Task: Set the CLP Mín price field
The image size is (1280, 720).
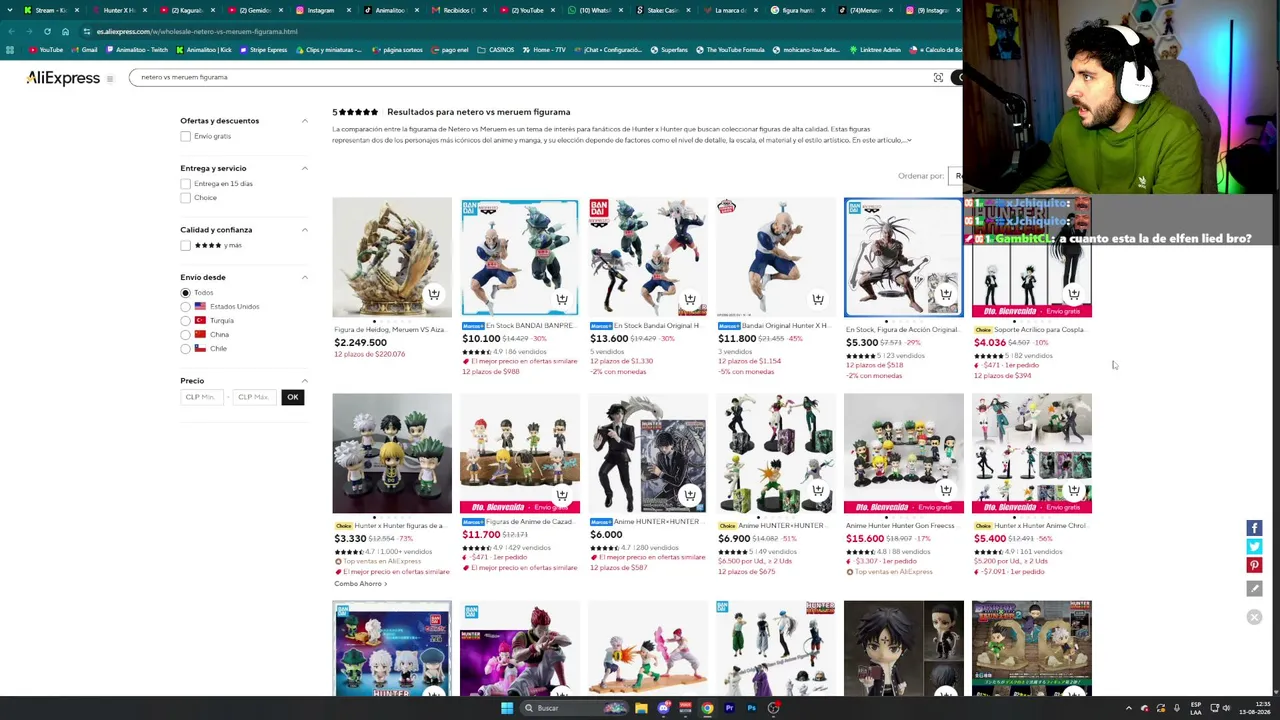Action: click(202, 397)
